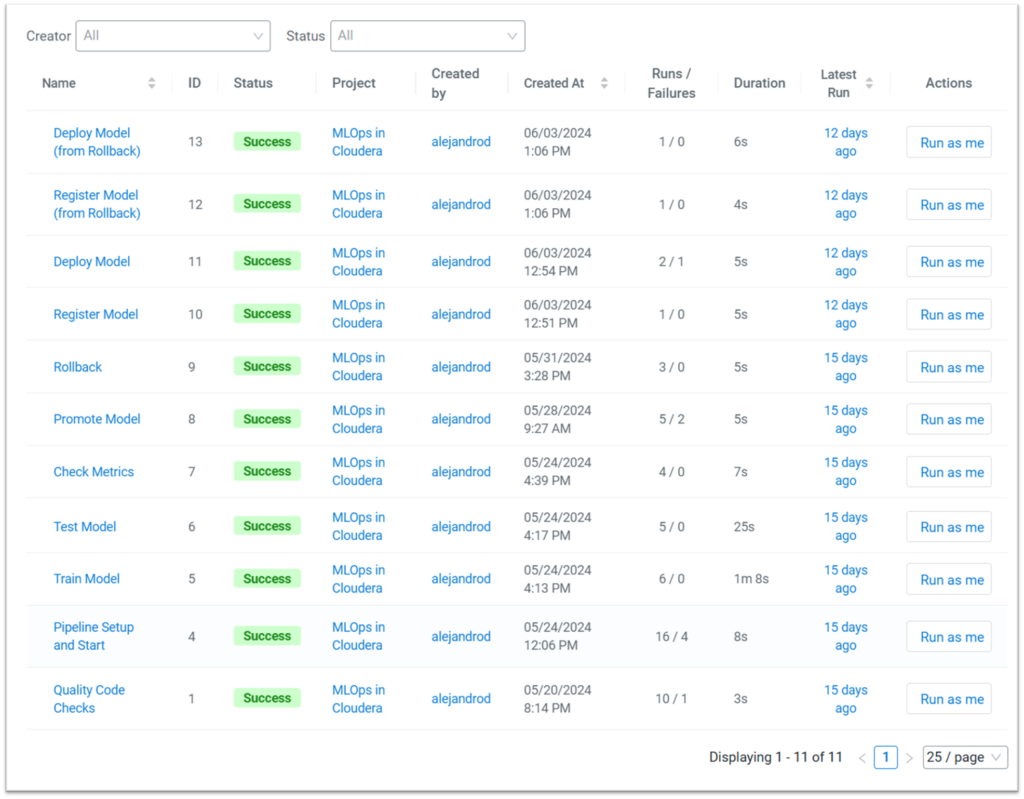Click the 25s duration value
Viewport: 1024px width, 799px height.
pyautogui.click(x=744, y=527)
